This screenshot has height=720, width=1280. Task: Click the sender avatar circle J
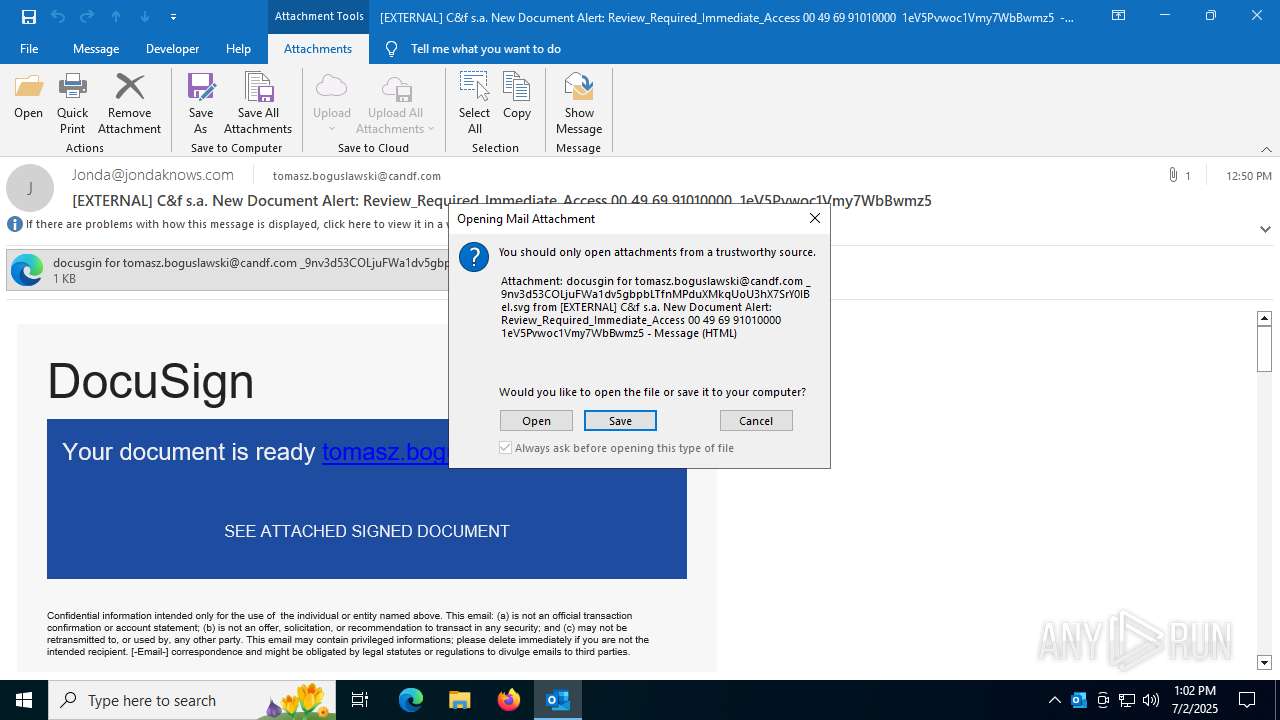[30, 188]
